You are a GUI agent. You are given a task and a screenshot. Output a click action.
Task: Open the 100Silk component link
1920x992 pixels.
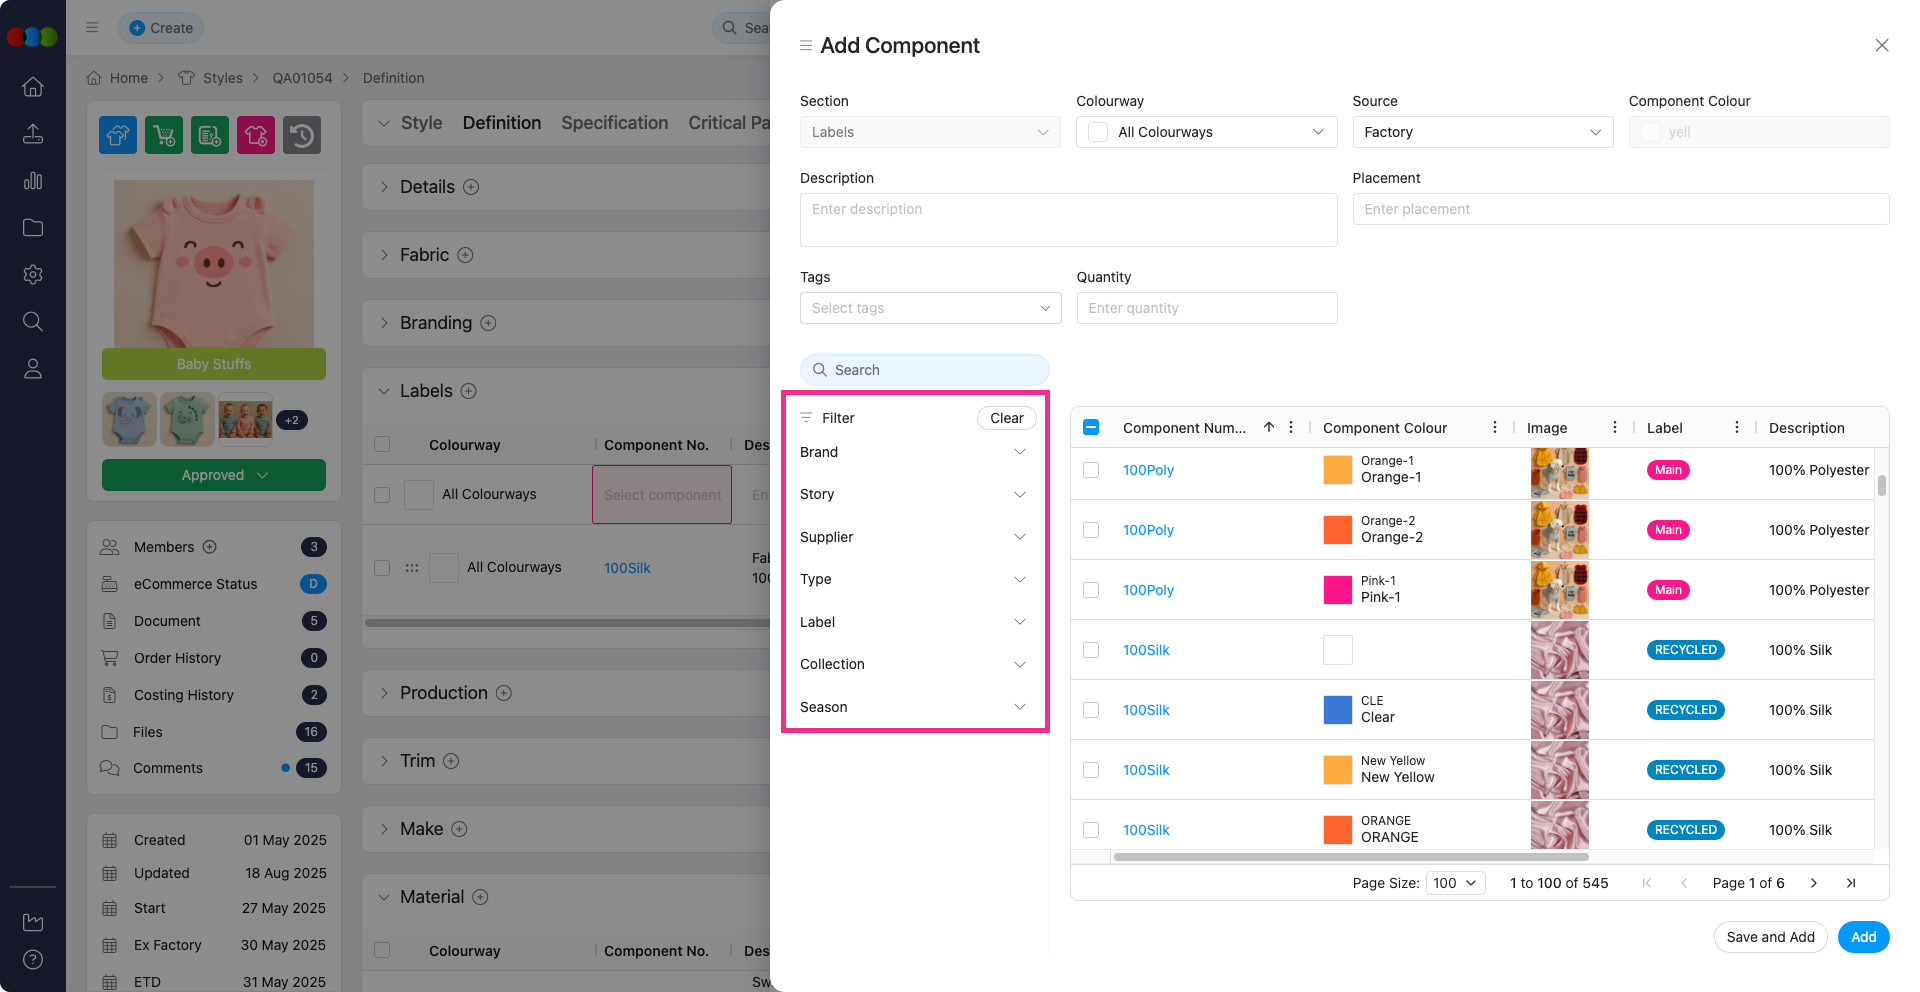[1146, 650]
